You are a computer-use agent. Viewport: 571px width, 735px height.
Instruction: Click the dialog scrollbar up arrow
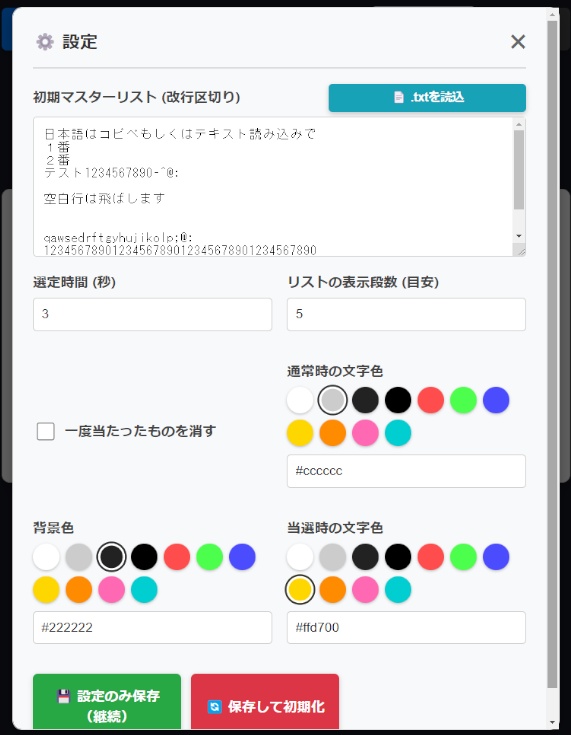click(x=552, y=15)
